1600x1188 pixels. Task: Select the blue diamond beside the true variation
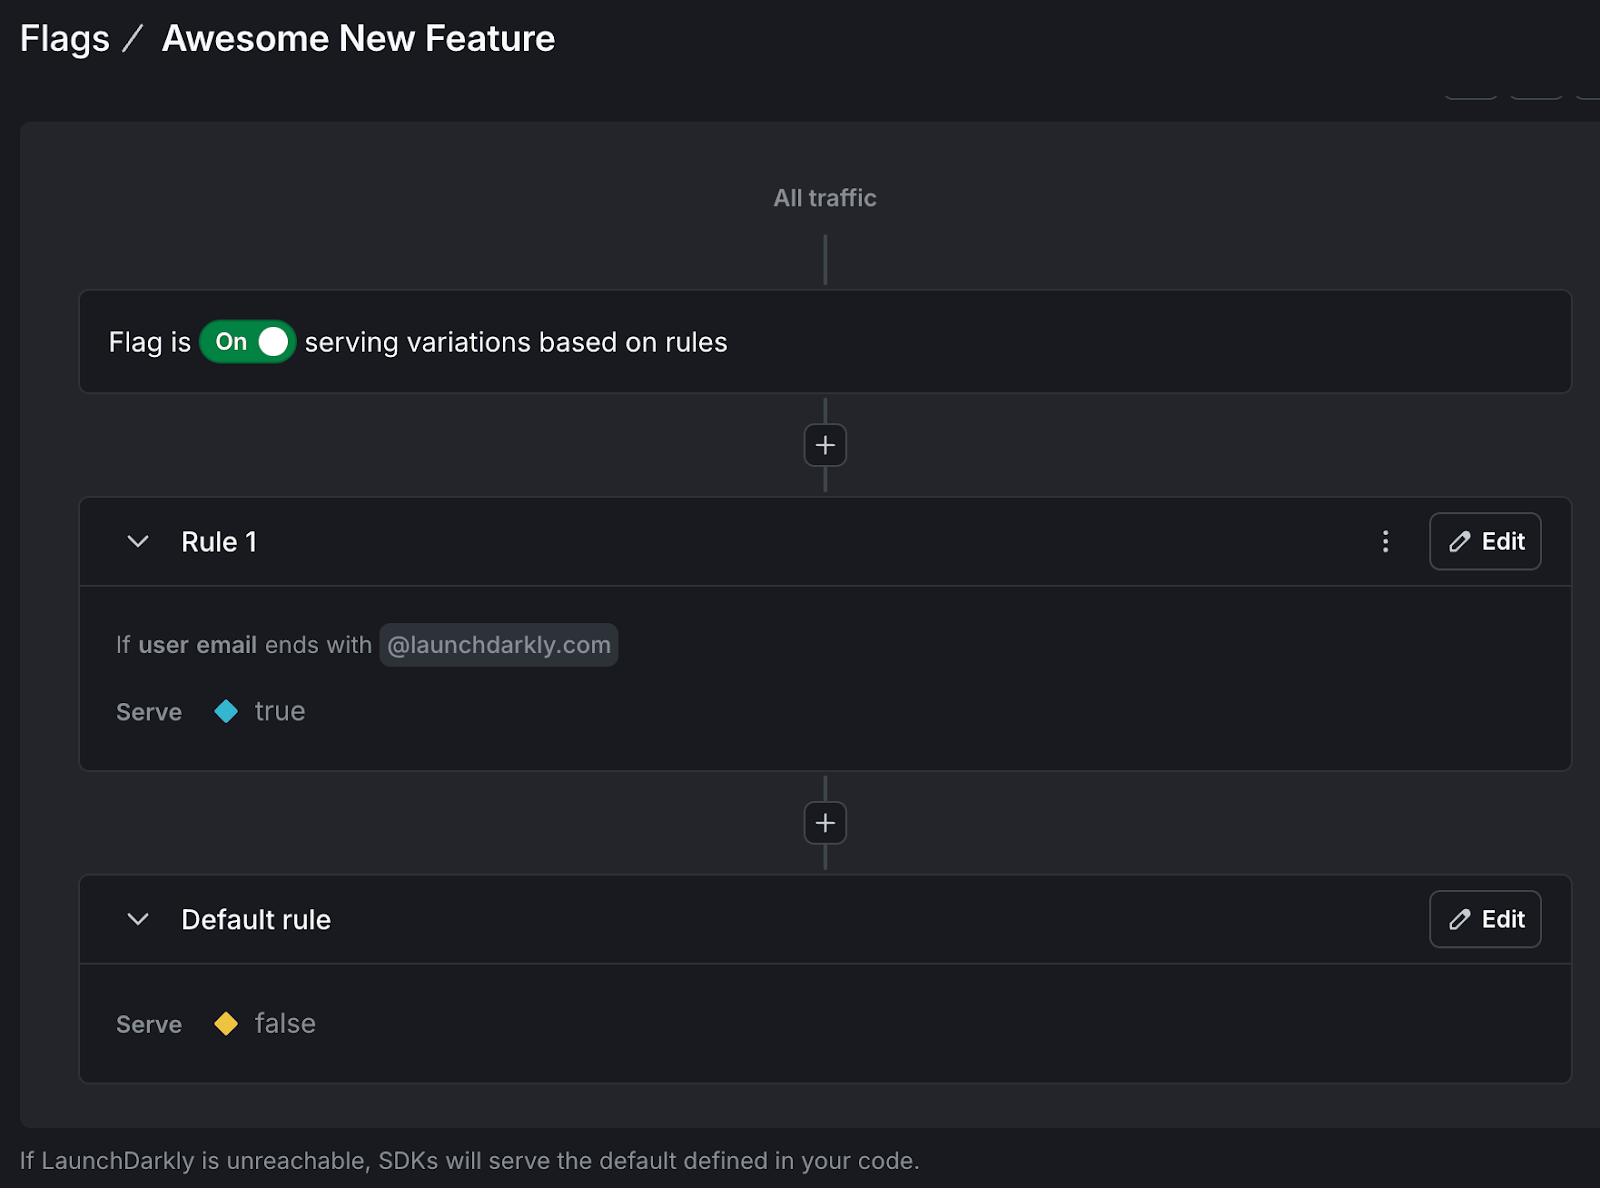[x=226, y=711]
